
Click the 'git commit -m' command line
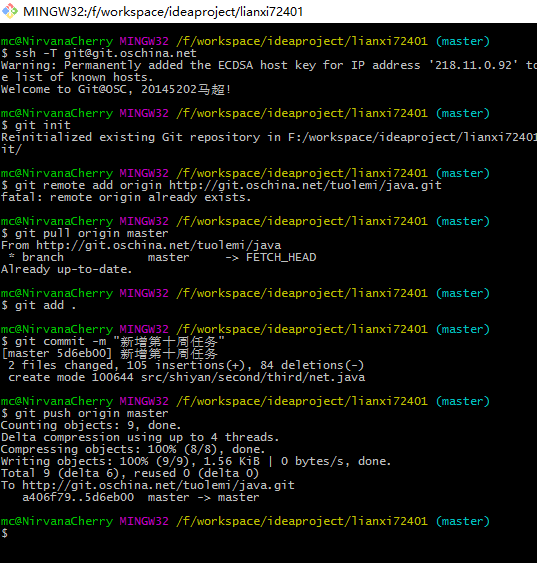point(113,341)
